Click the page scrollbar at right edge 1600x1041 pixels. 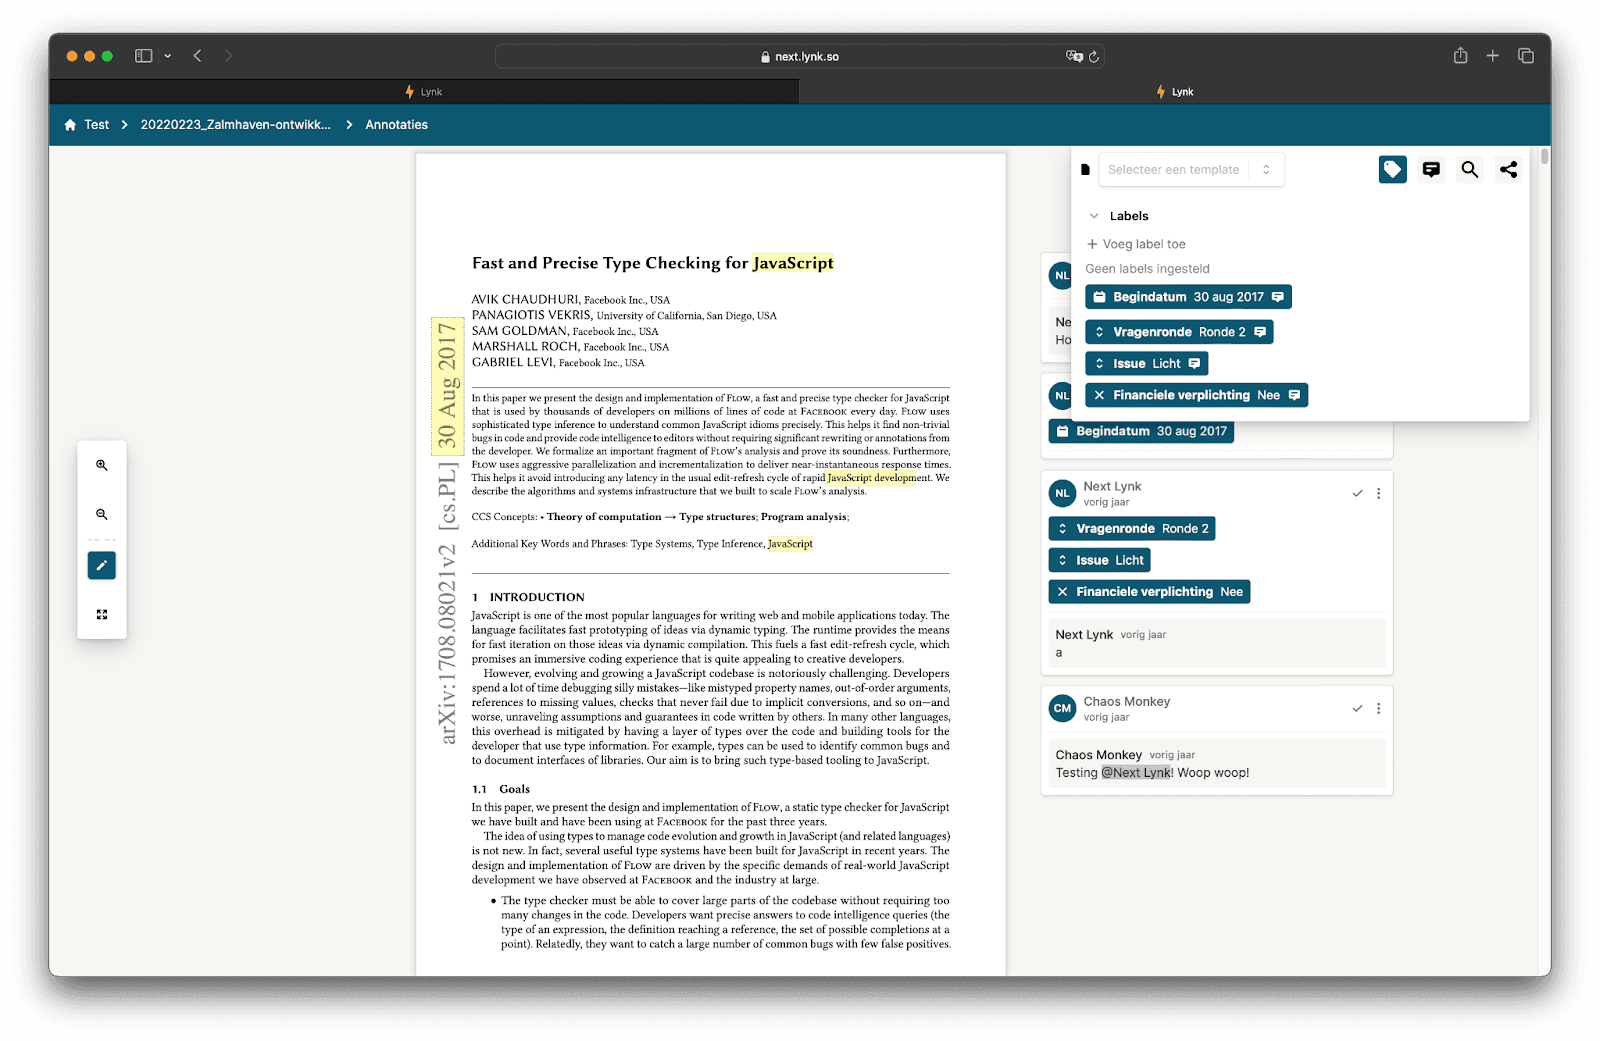click(x=1545, y=156)
